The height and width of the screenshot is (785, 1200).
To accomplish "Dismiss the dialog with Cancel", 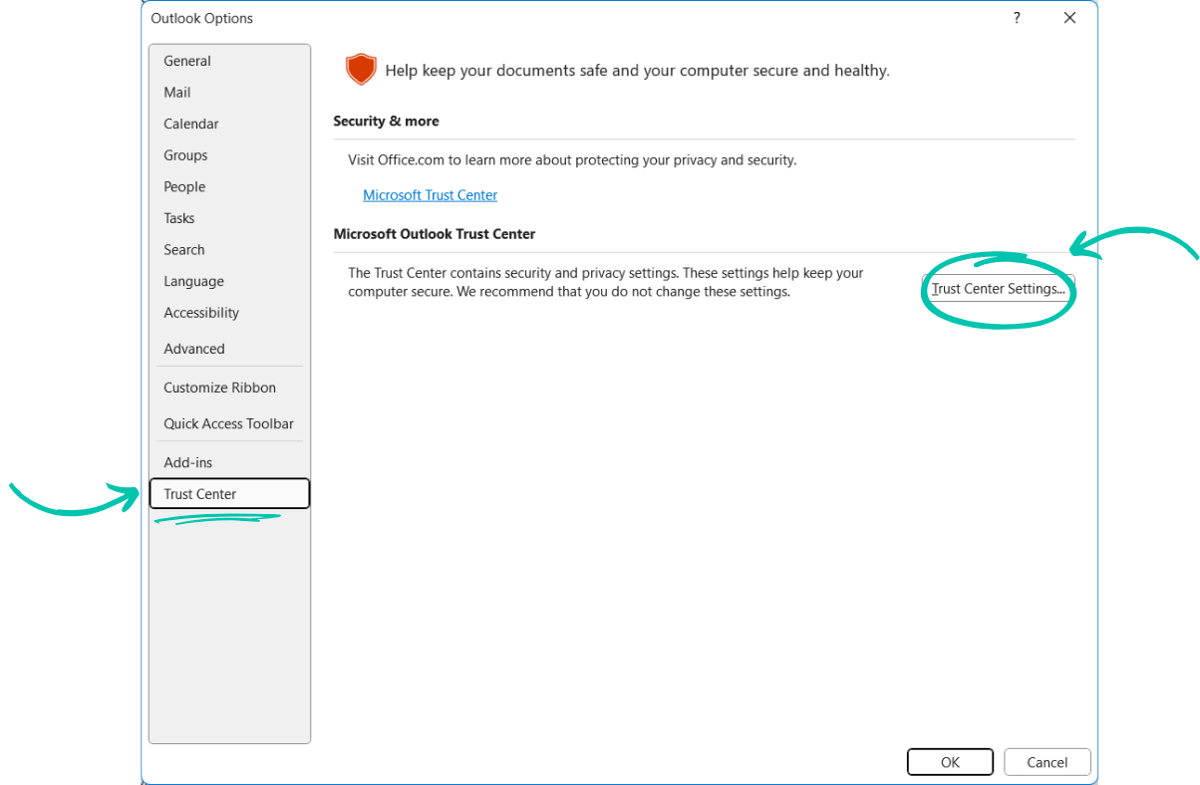I will (1046, 761).
